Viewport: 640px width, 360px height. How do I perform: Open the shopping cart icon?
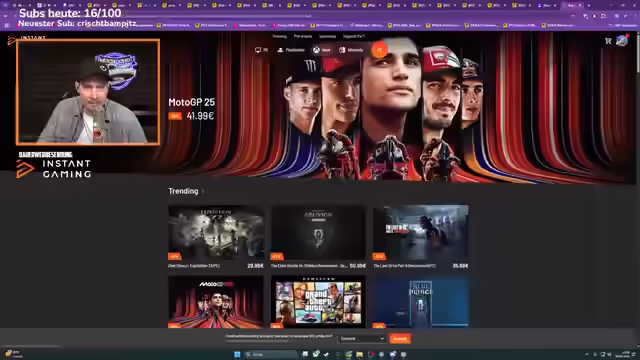tap(608, 41)
